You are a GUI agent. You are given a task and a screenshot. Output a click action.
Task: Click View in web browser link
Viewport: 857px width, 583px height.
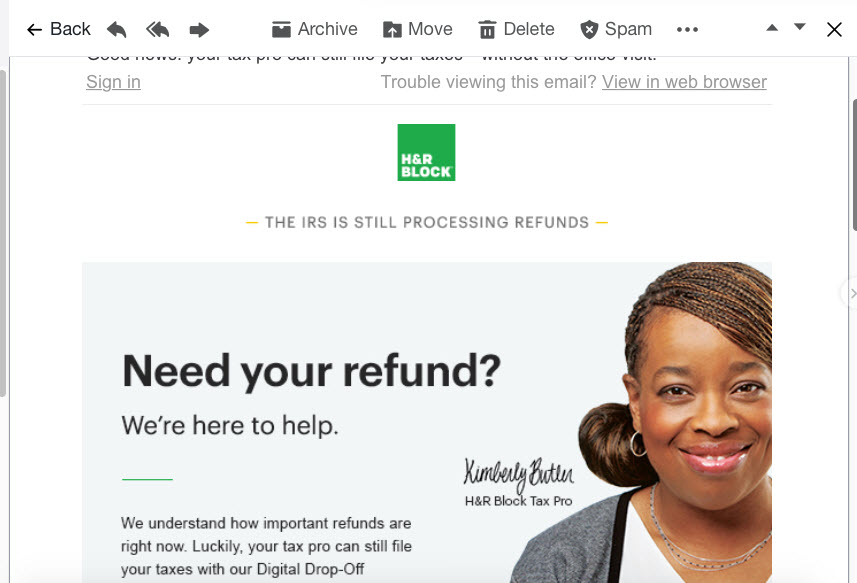click(x=684, y=82)
